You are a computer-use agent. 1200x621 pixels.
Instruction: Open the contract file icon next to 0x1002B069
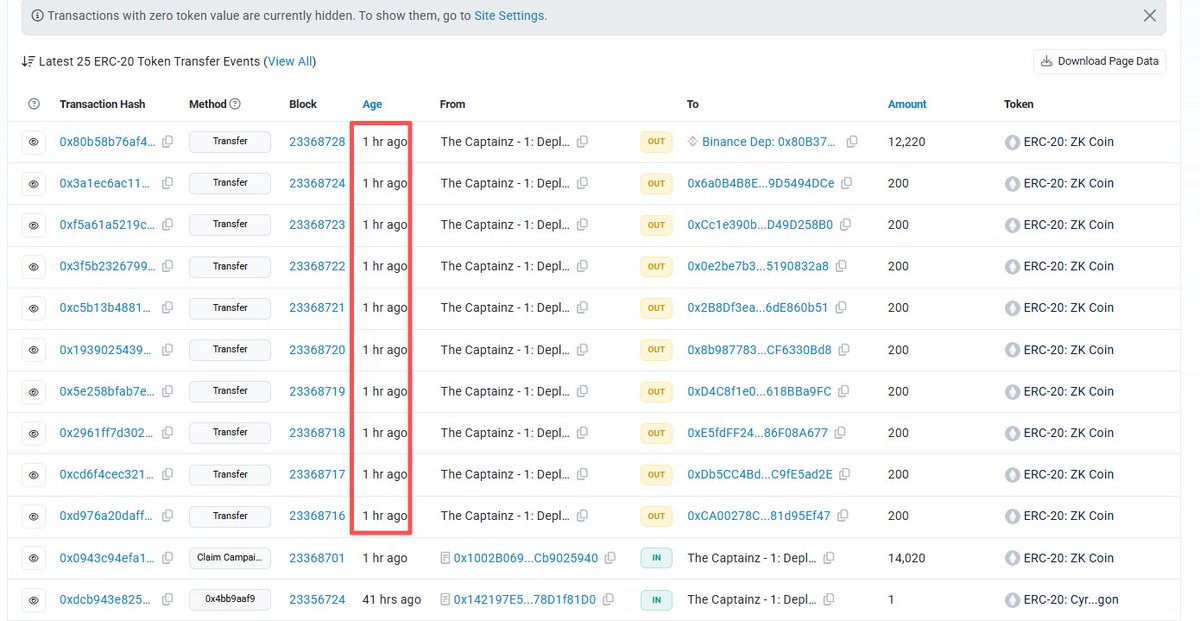click(444, 557)
